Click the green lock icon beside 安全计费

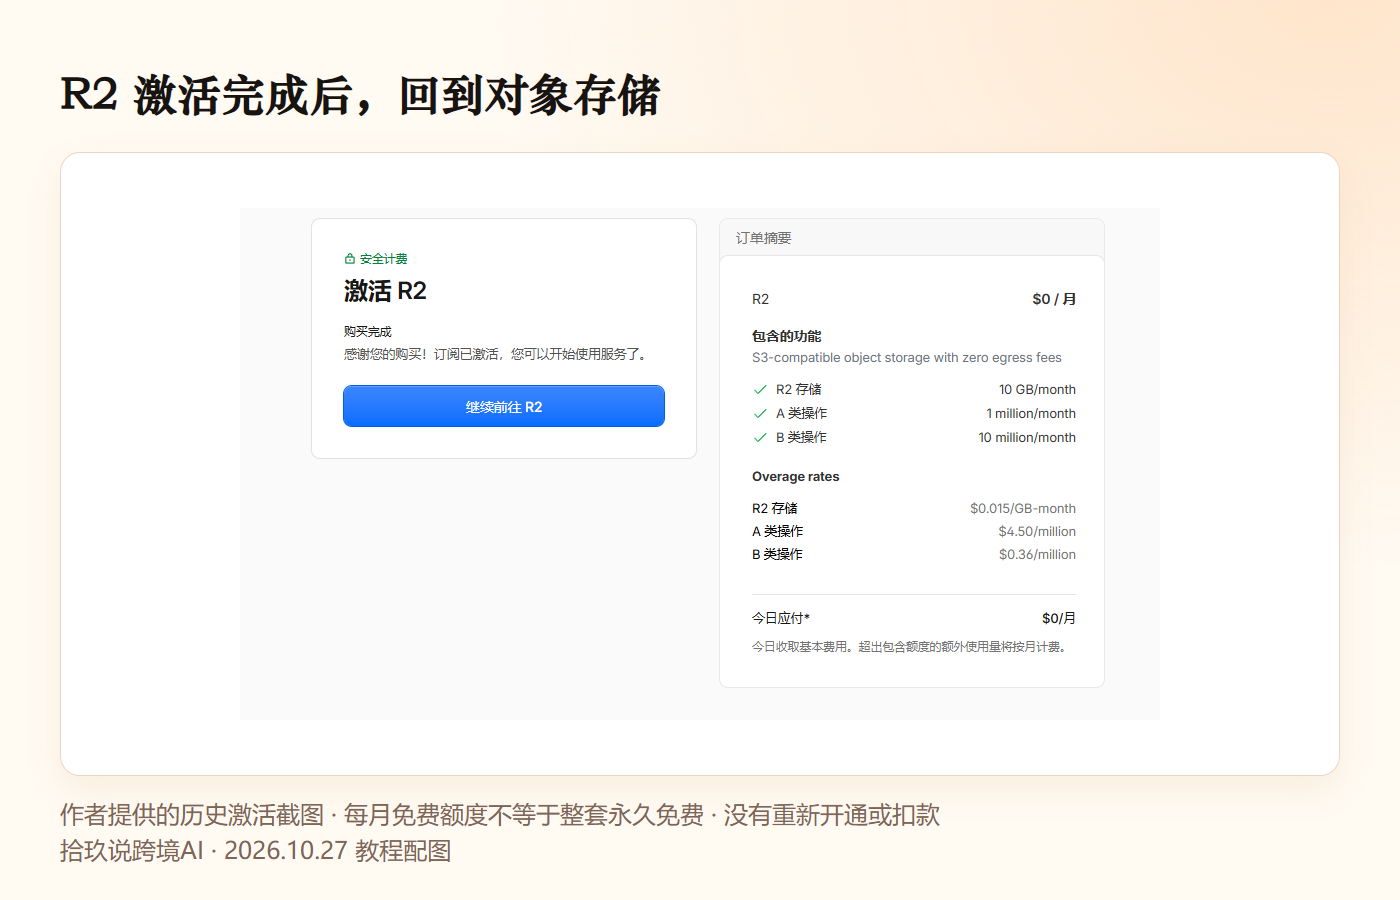pyautogui.click(x=349, y=258)
